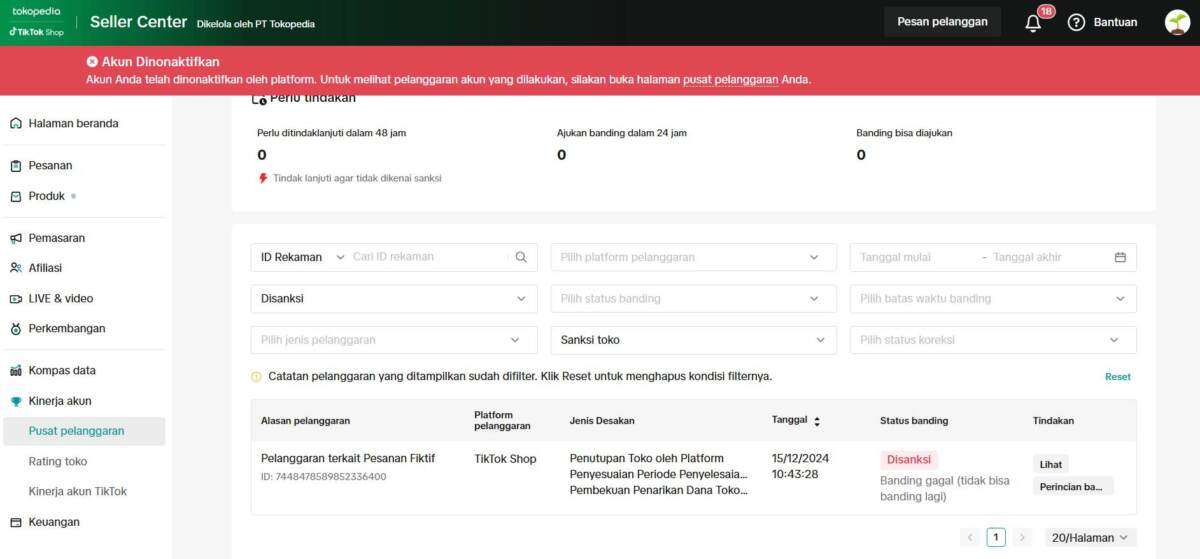The width and height of the screenshot is (1200, 559).
Task: Open the Sanksi toko dropdown
Action: tap(694, 340)
